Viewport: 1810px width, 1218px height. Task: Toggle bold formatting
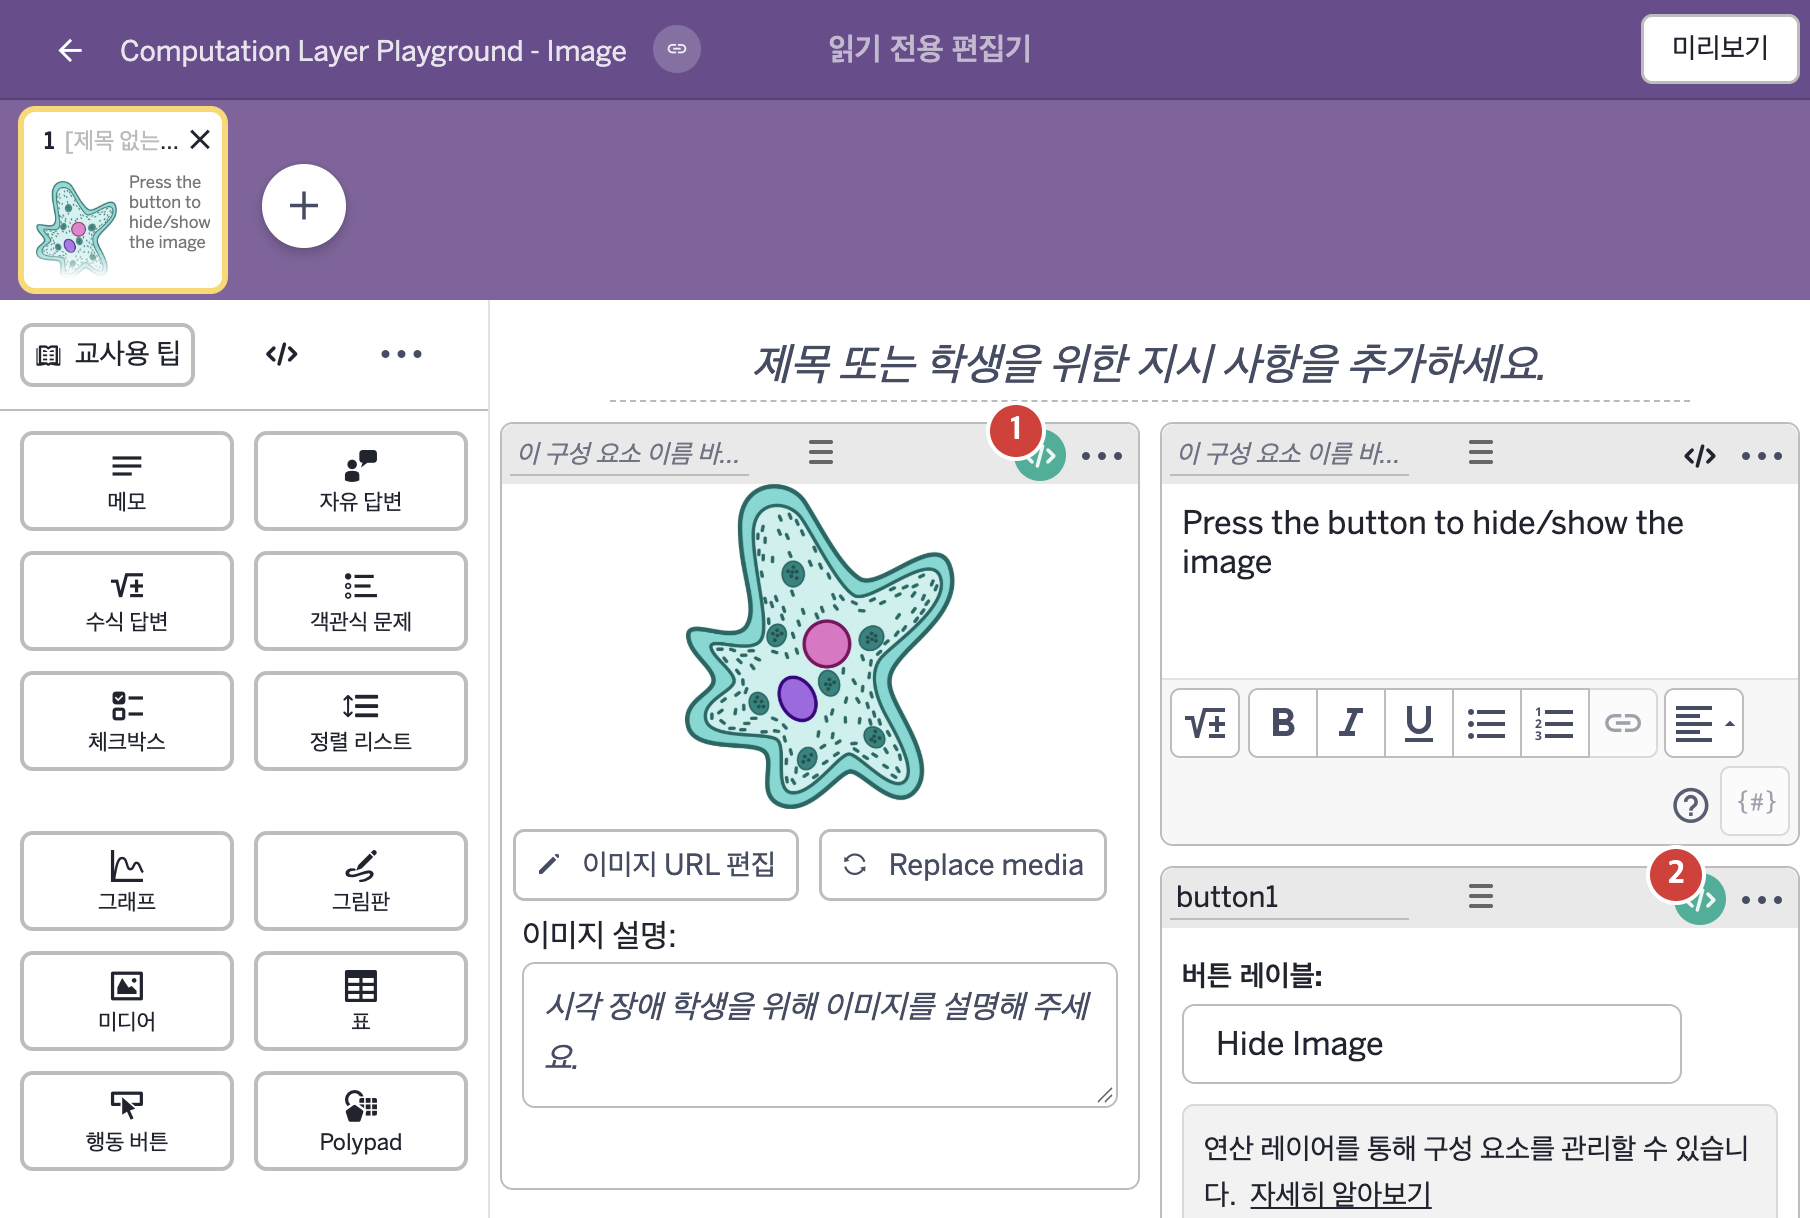pyautogui.click(x=1283, y=723)
